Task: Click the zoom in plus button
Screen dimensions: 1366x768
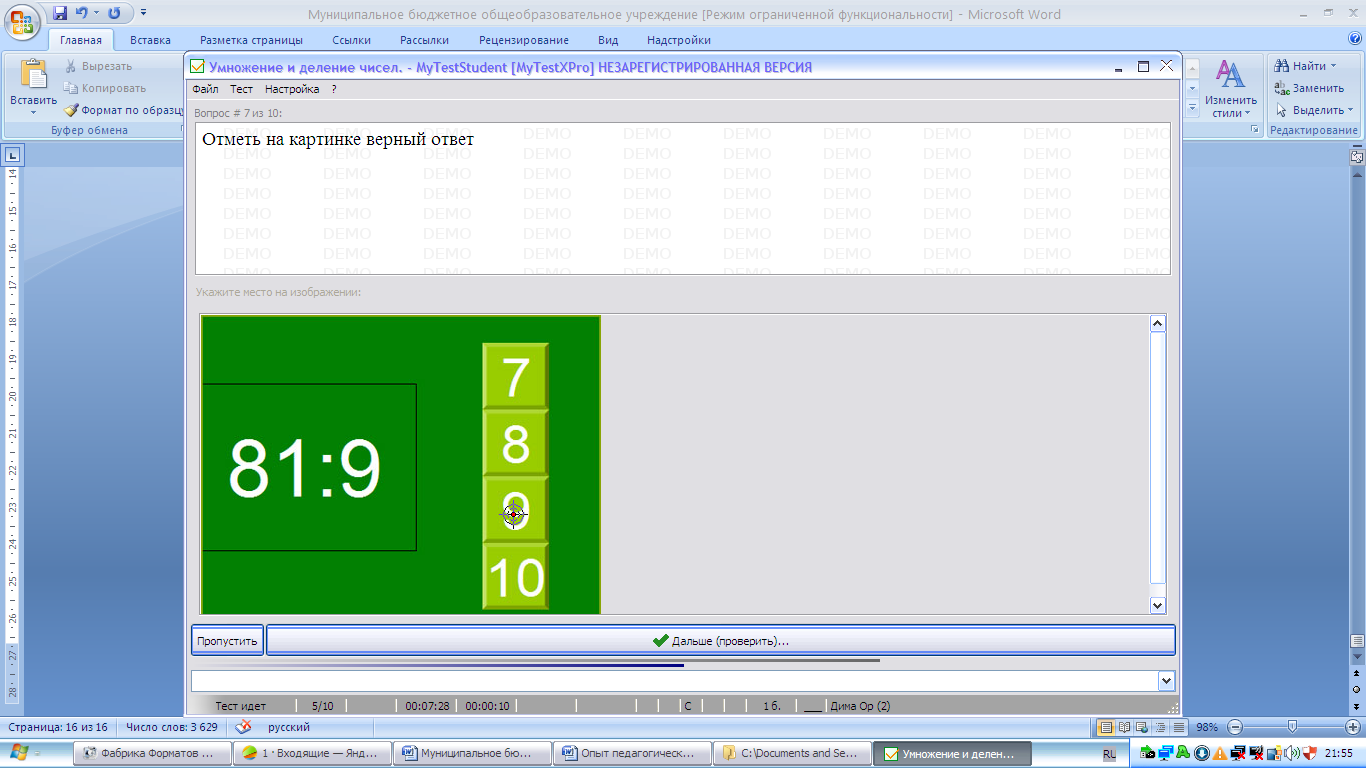Action: [1353, 727]
